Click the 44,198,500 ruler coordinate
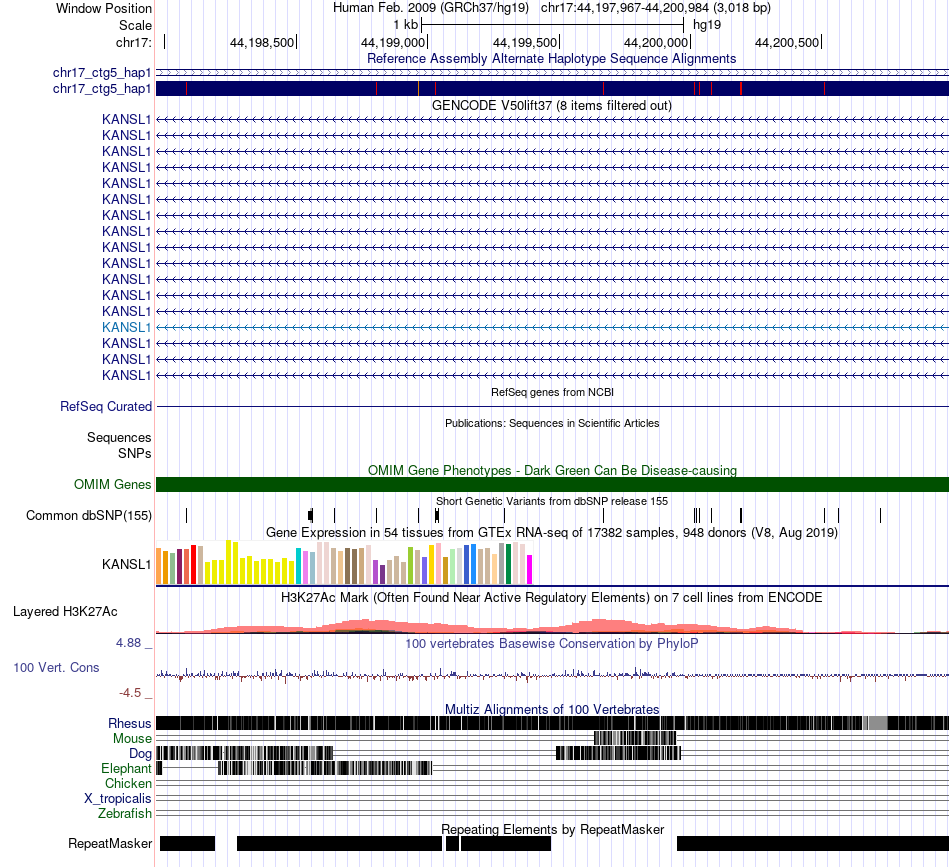The image size is (950, 867). (262, 43)
